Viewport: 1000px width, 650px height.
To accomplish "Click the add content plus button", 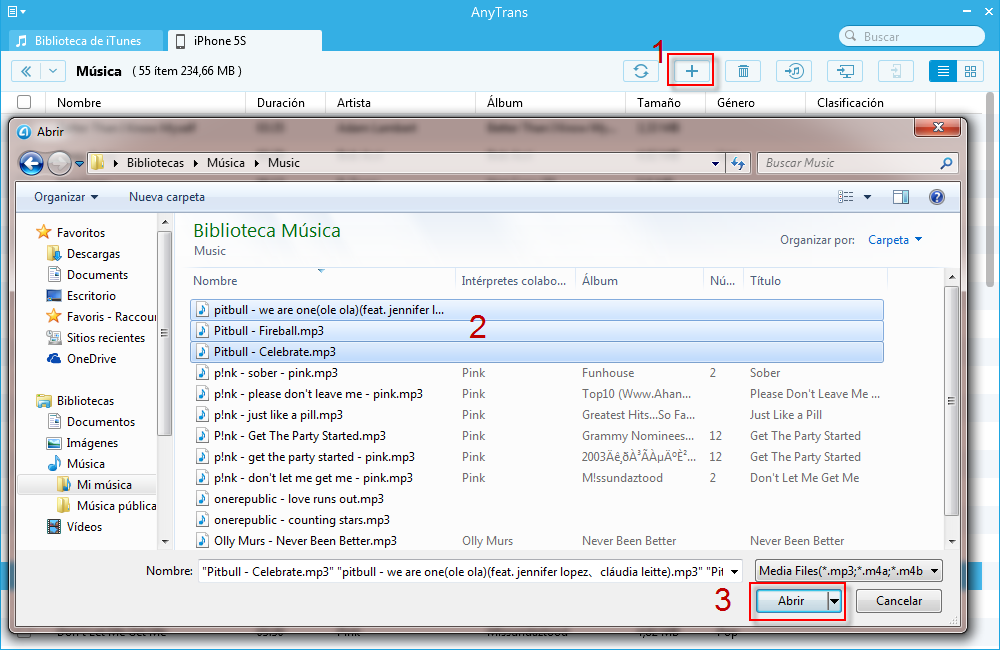I will [x=691, y=71].
